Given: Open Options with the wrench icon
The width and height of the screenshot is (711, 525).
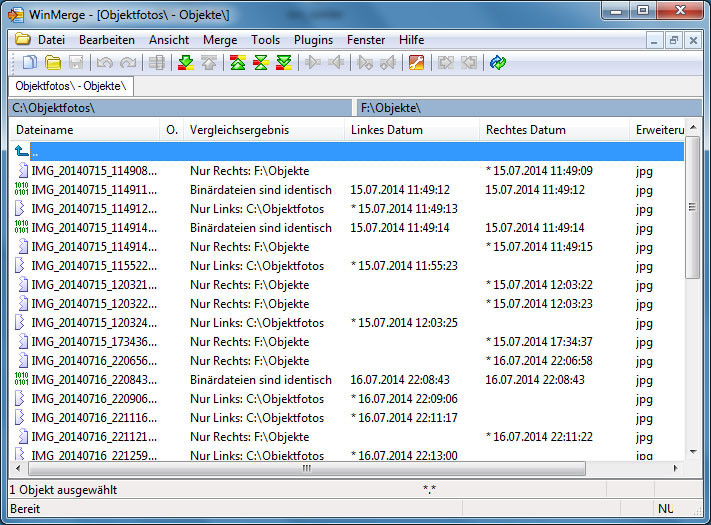Looking at the screenshot, I should 416,62.
